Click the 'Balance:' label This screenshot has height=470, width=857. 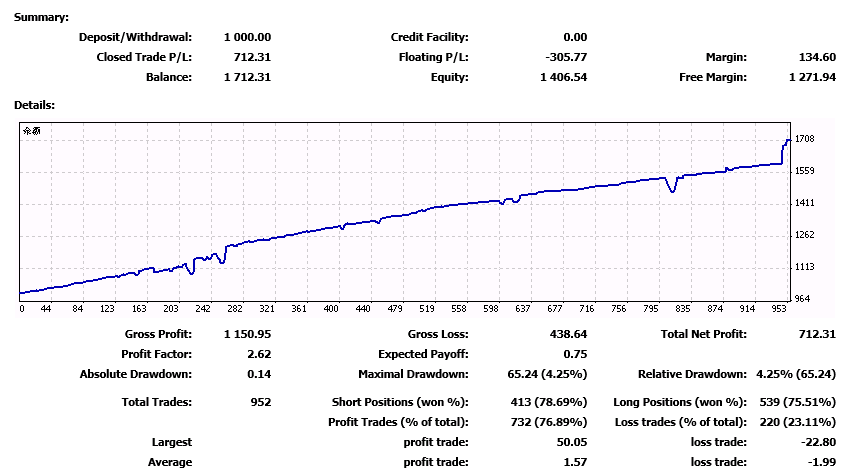[x=168, y=77]
